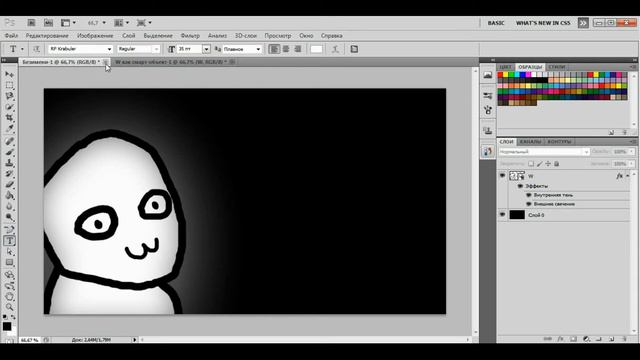Toggle lock all padlock icon

click(556, 164)
